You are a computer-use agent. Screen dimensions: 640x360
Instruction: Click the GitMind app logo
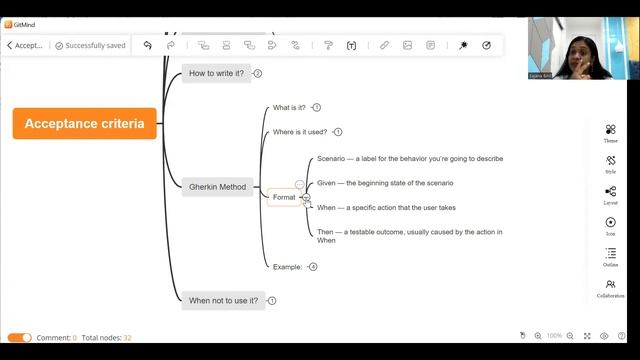(8, 24)
